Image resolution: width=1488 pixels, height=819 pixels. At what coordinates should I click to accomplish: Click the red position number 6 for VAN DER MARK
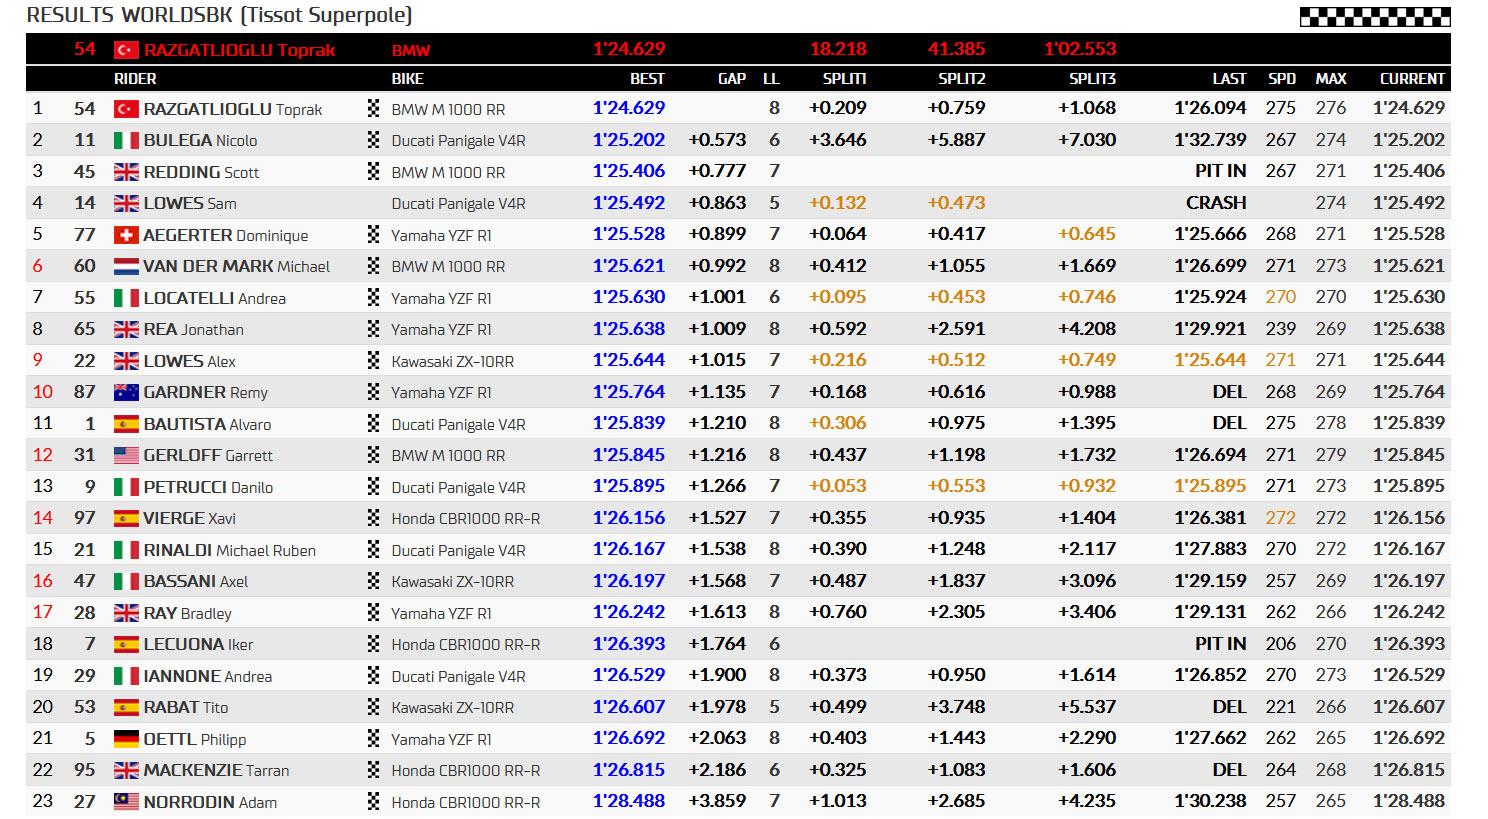pos(38,266)
